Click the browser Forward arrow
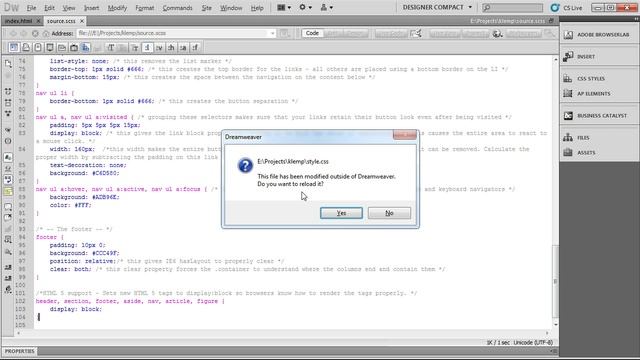This screenshot has height=360, width=640. pyautogui.click(x=24, y=33)
